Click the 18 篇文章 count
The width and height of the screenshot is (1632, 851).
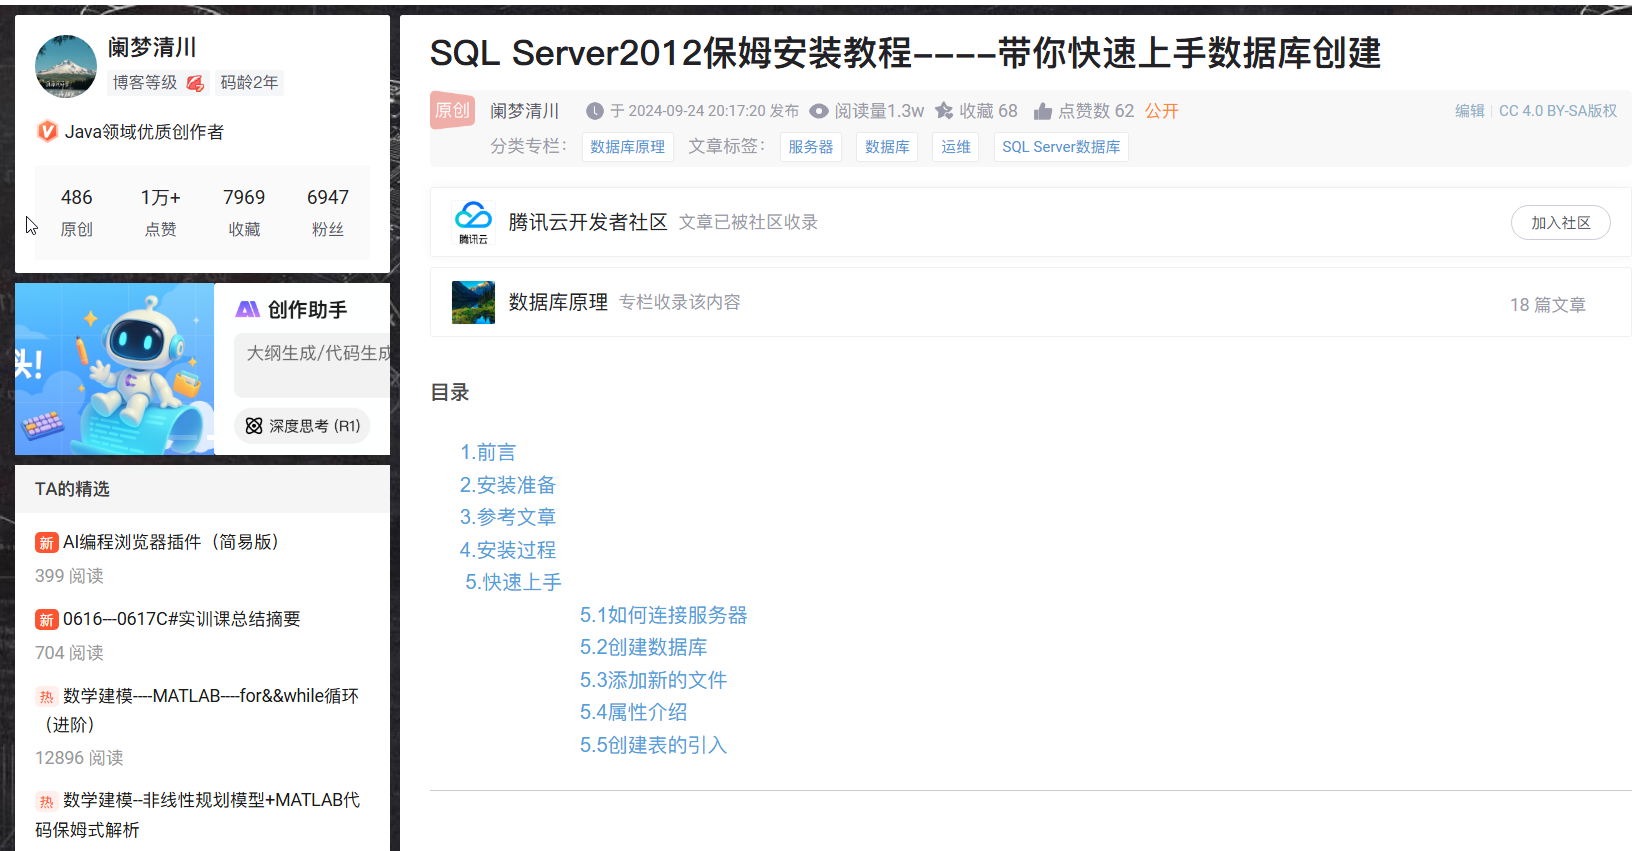(x=1548, y=305)
